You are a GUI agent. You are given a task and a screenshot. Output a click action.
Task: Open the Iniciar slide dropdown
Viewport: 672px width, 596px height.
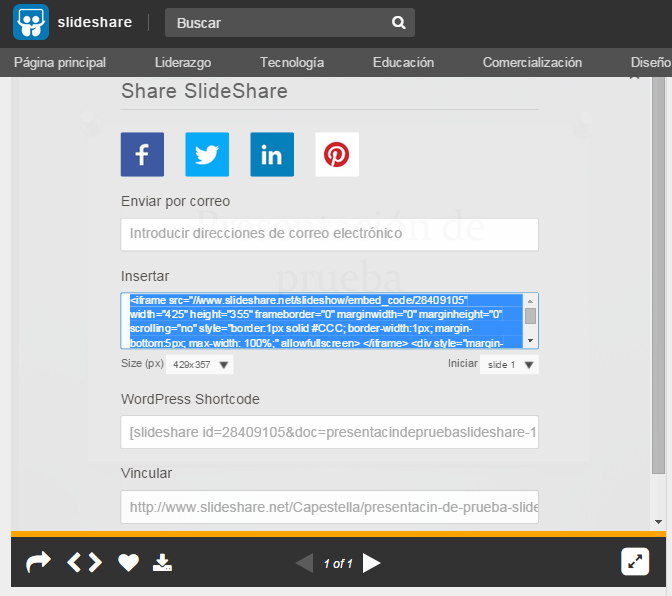tap(509, 365)
